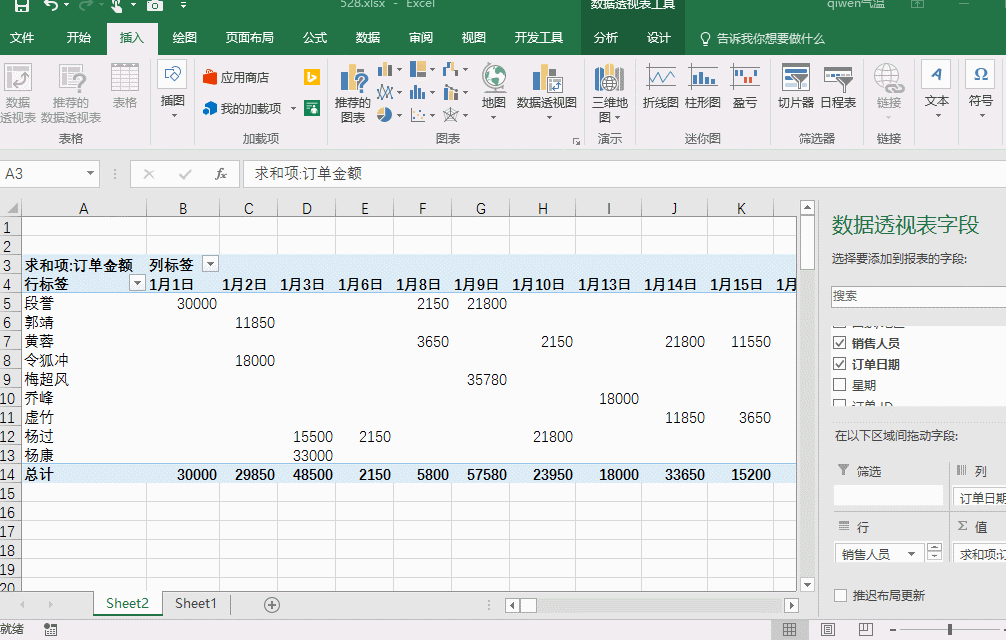1006x640 pixels.
Task: Switch to the Formulas (公式) tab
Action: tap(315, 38)
